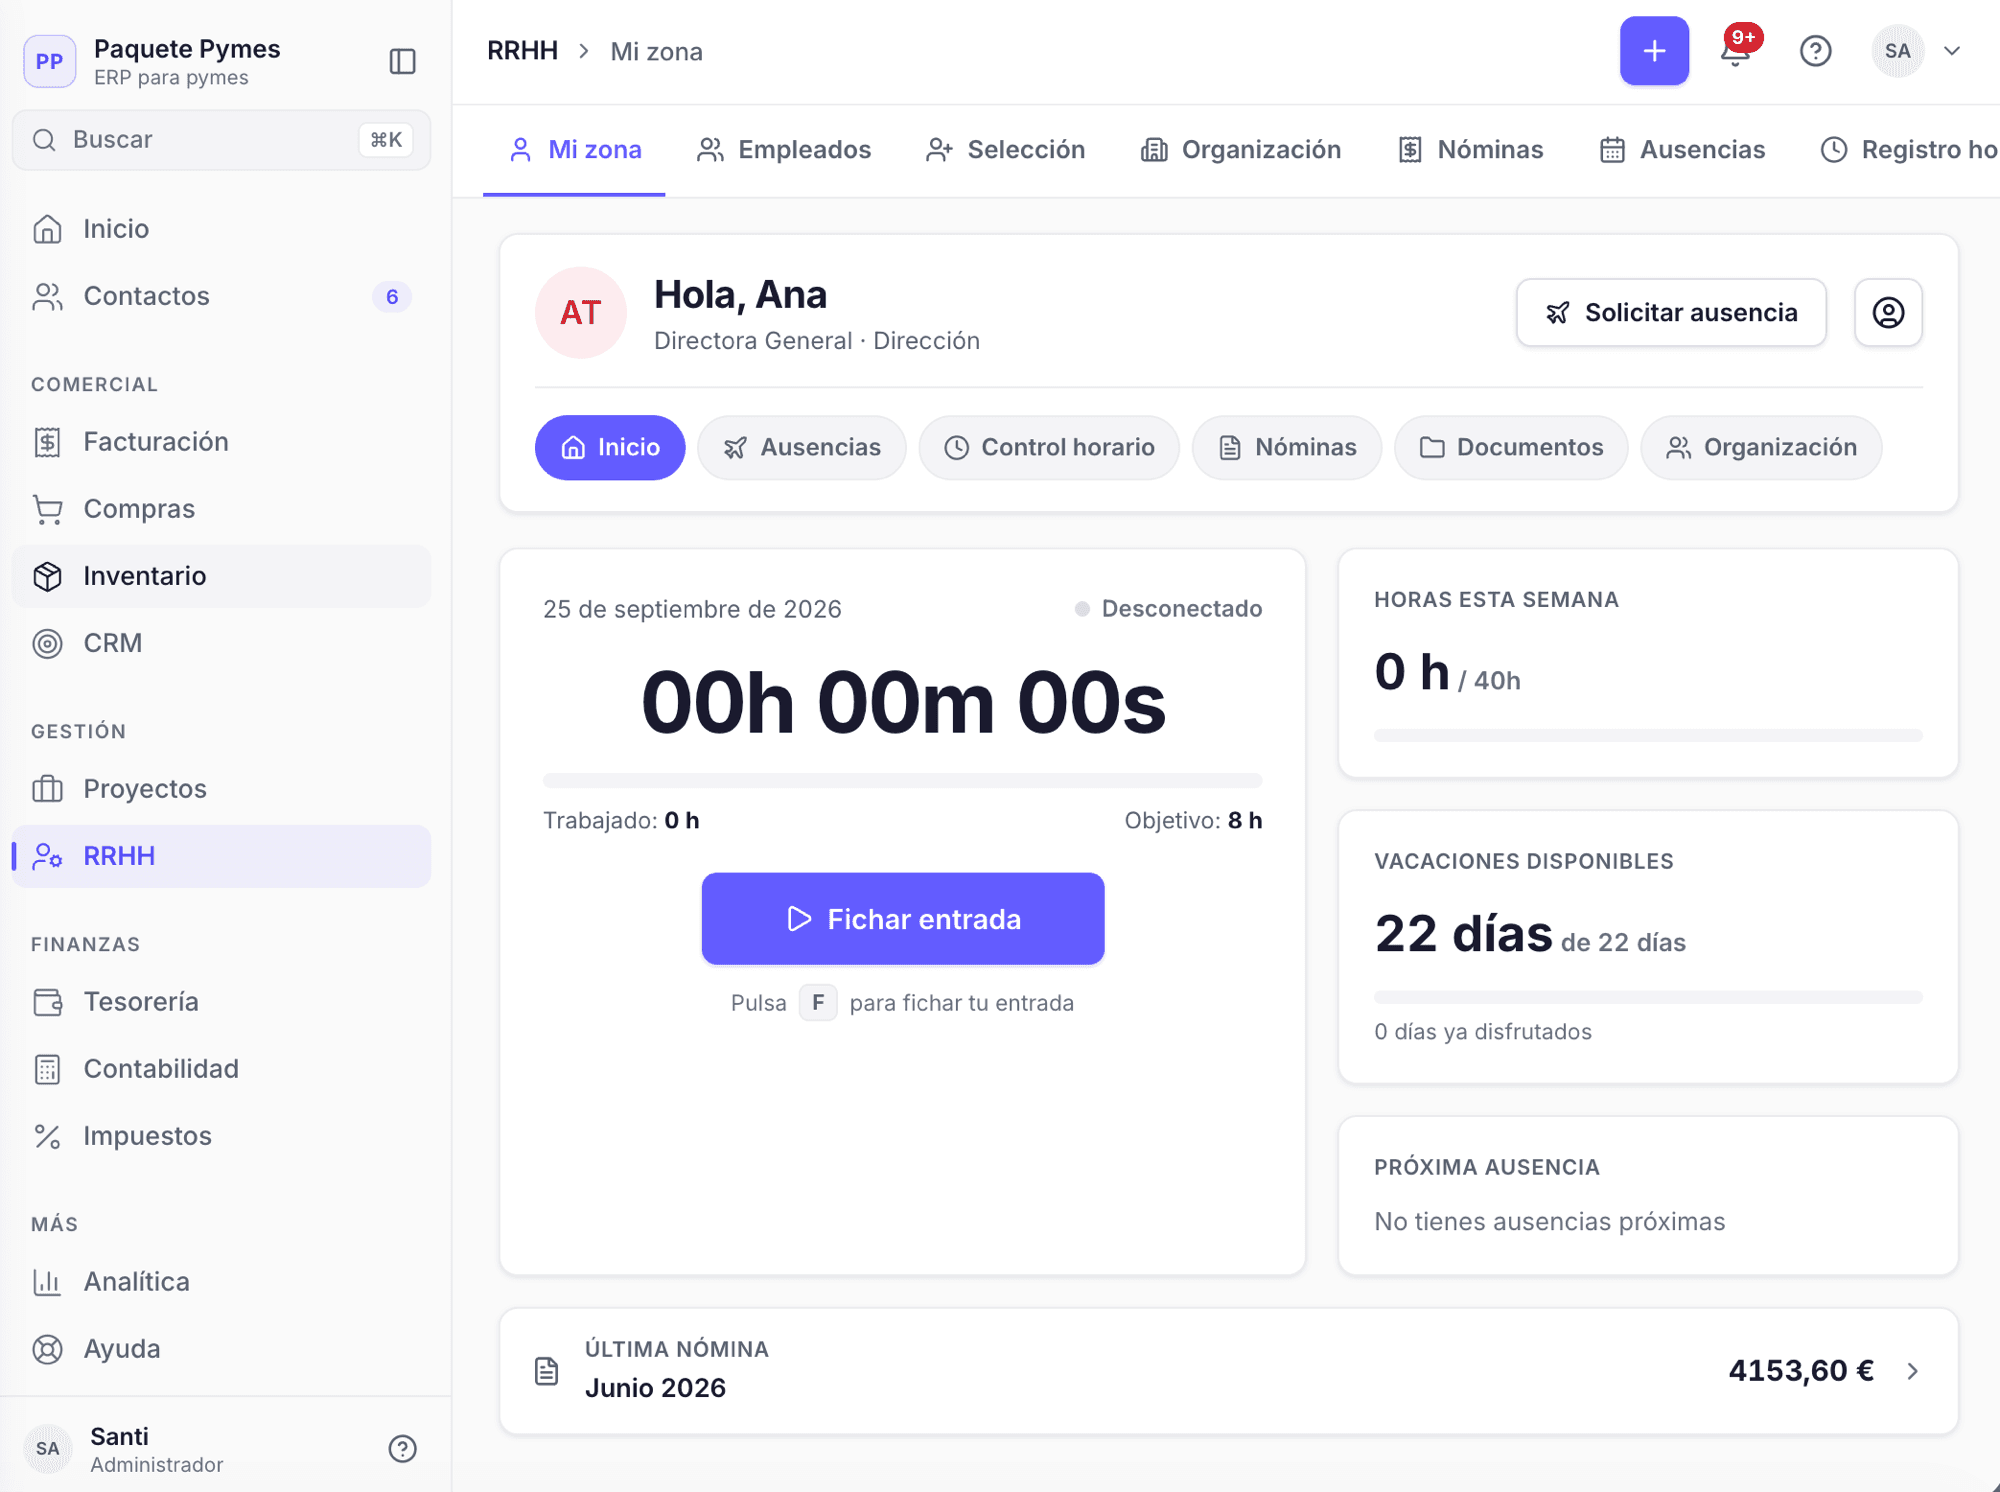
Task: Open Impuestos in sidebar
Action: pyautogui.click(x=221, y=1136)
